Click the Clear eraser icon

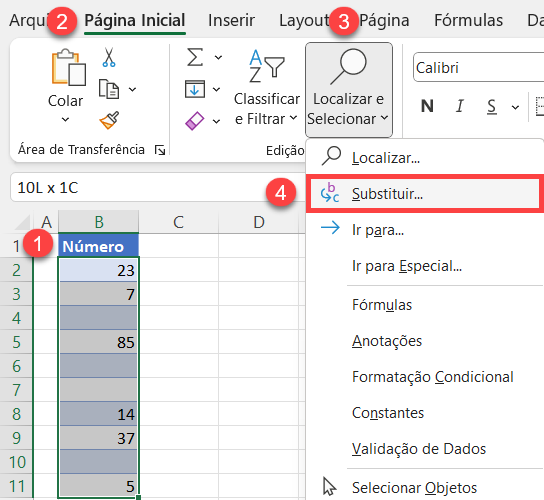point(195,120)
